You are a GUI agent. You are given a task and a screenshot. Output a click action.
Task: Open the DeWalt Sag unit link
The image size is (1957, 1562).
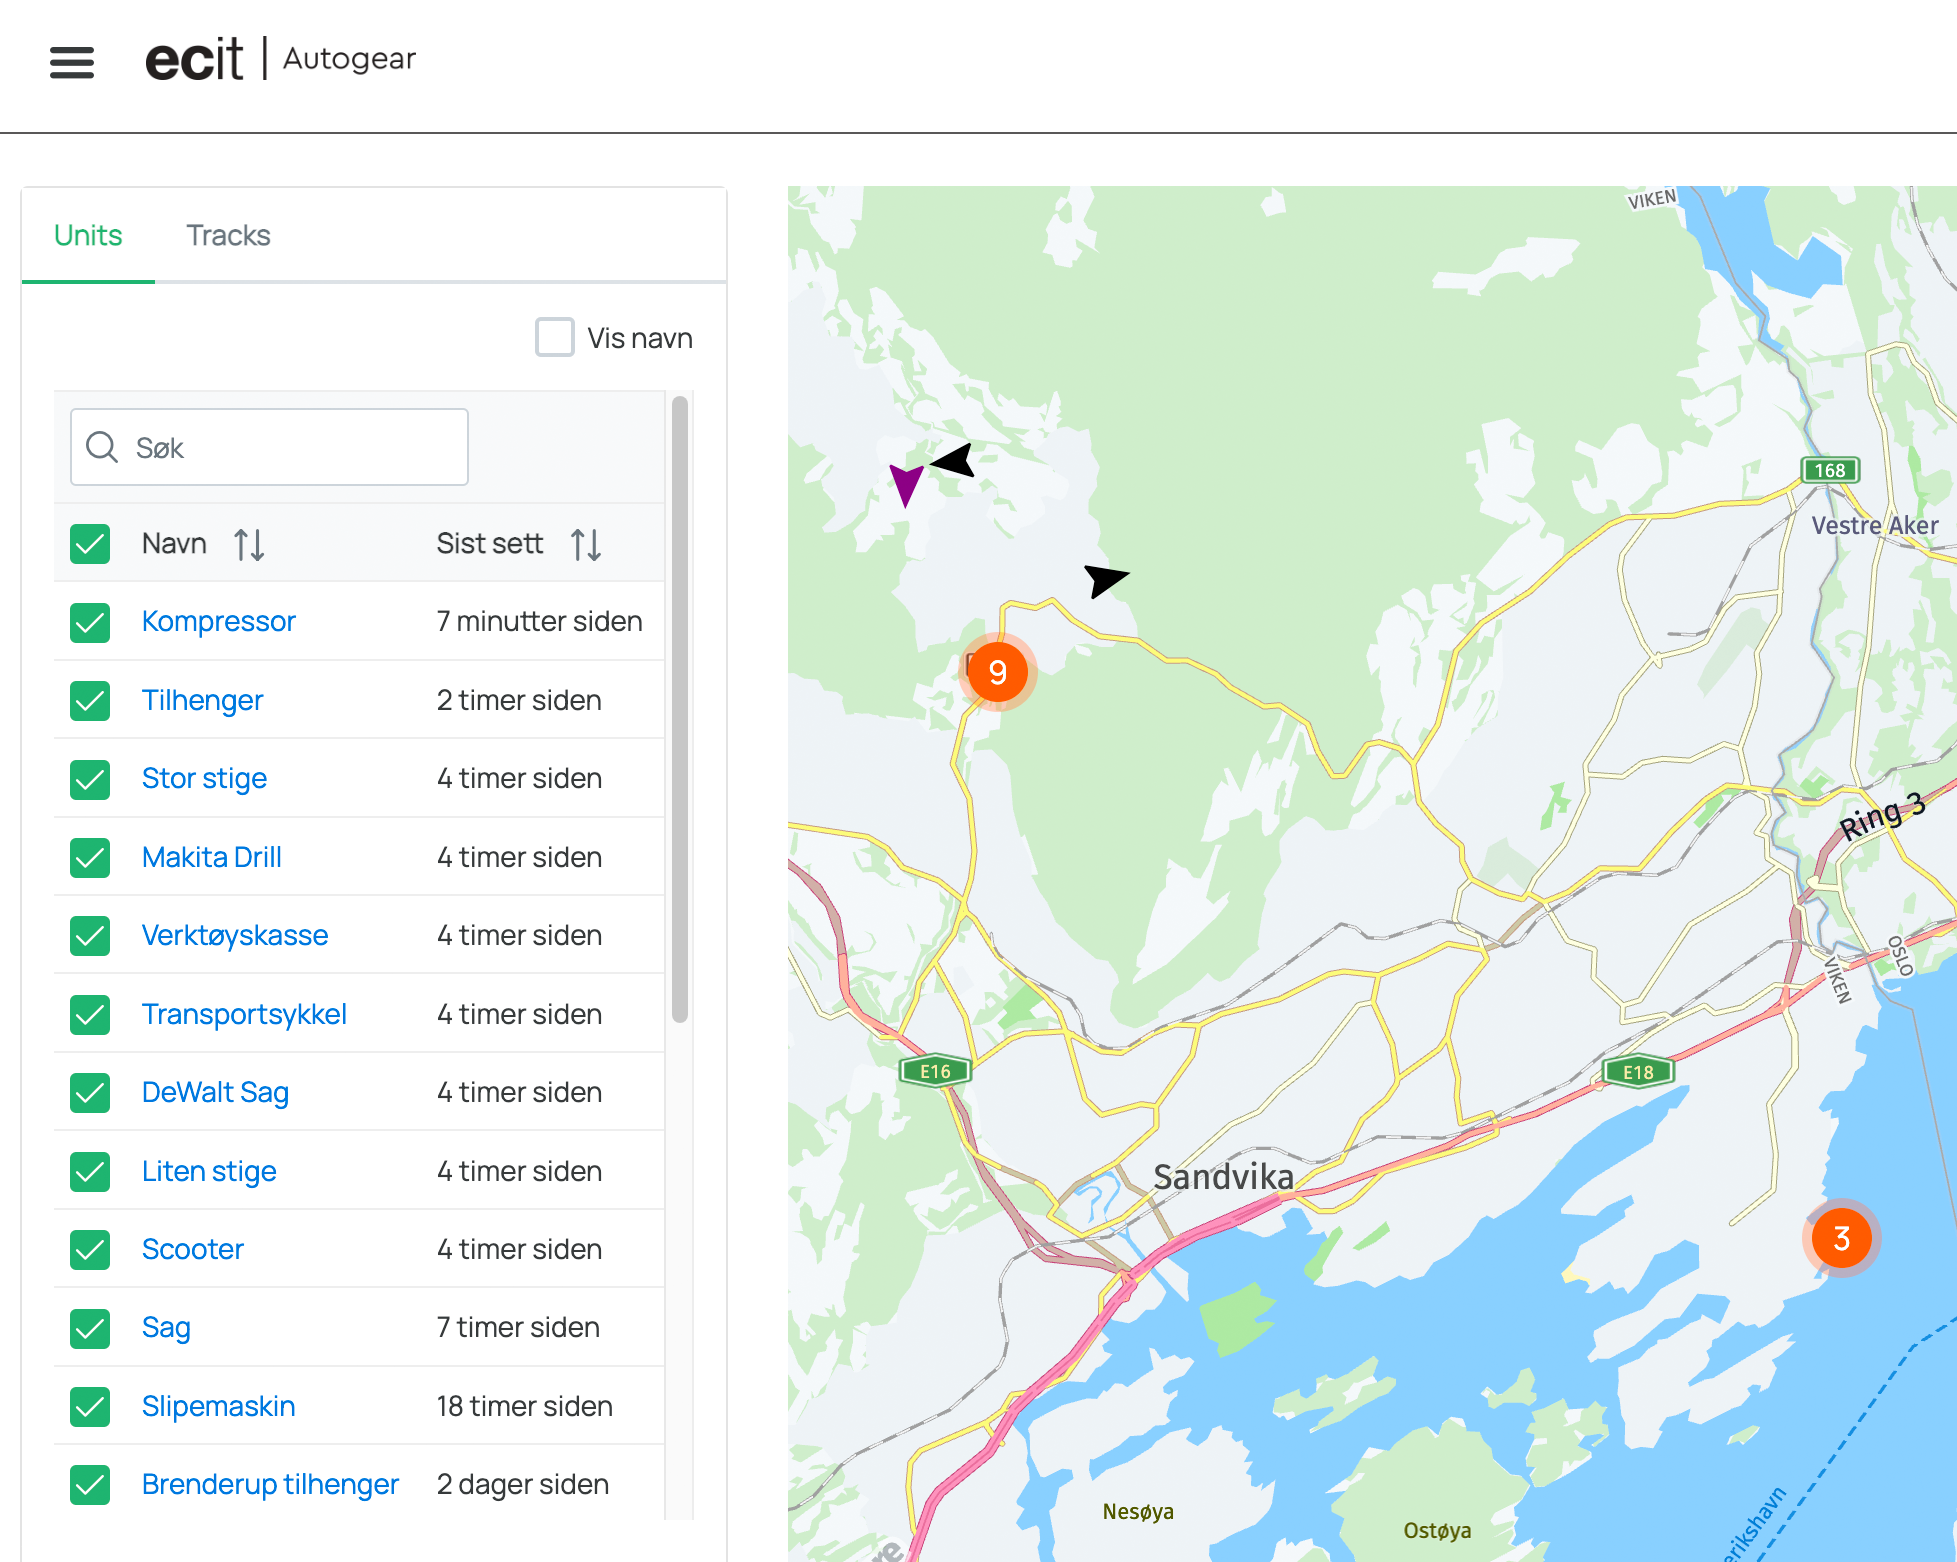click(215, 1092)
